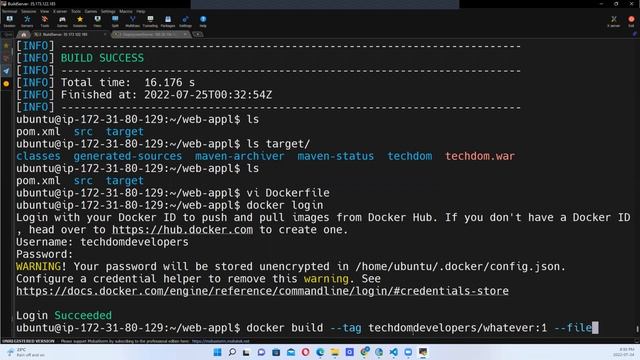Click the MultiExec toolbar icon
Image resolution: width=640 pixels, height=360 pixels.
pos(132,21)
